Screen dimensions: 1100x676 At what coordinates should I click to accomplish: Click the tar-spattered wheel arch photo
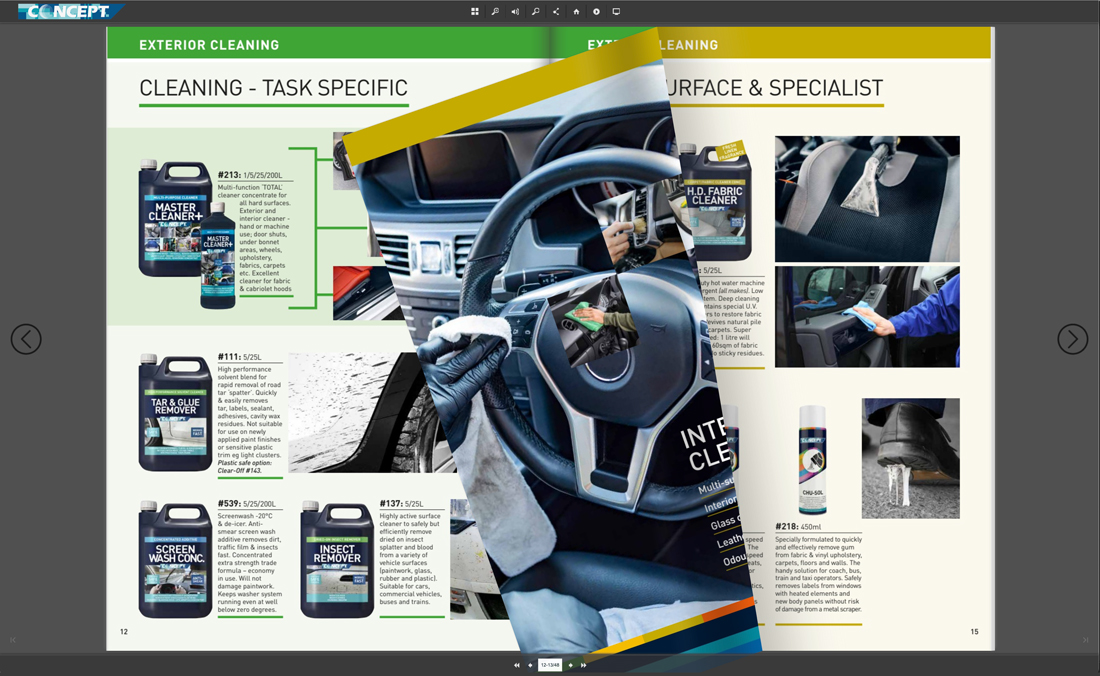click(x=365, y=412)
